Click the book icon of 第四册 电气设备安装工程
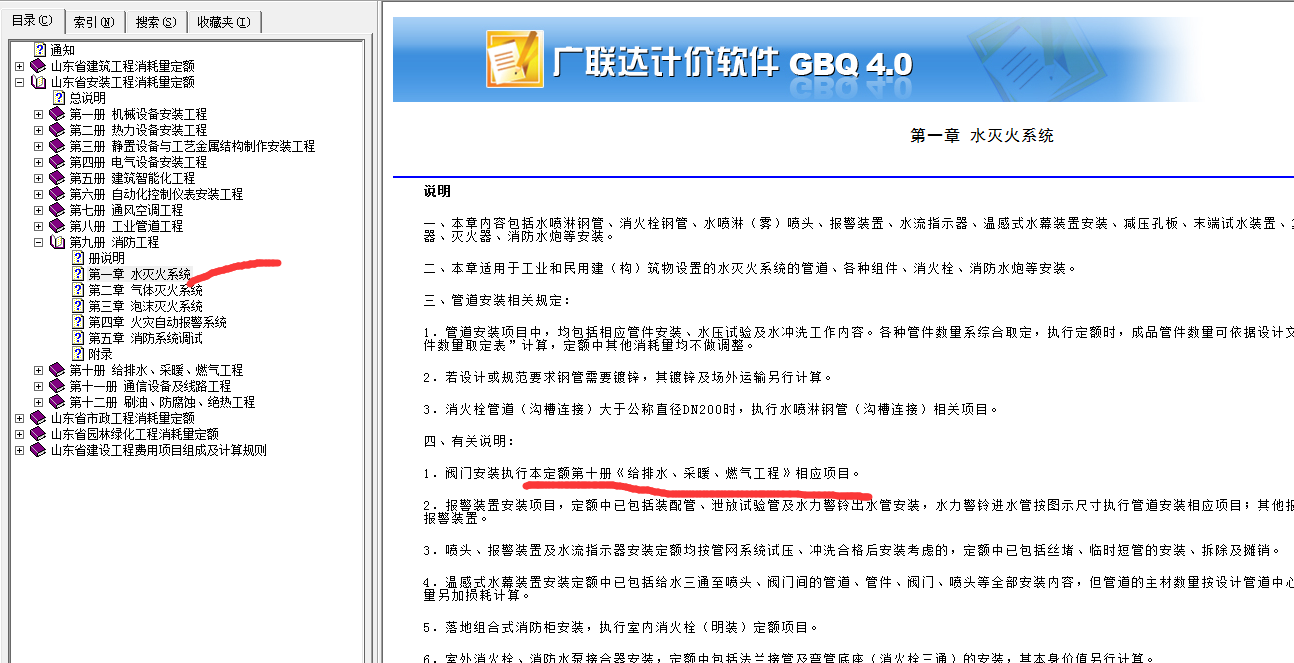Screen dimensions: 1294x663 tap(57, 162)
